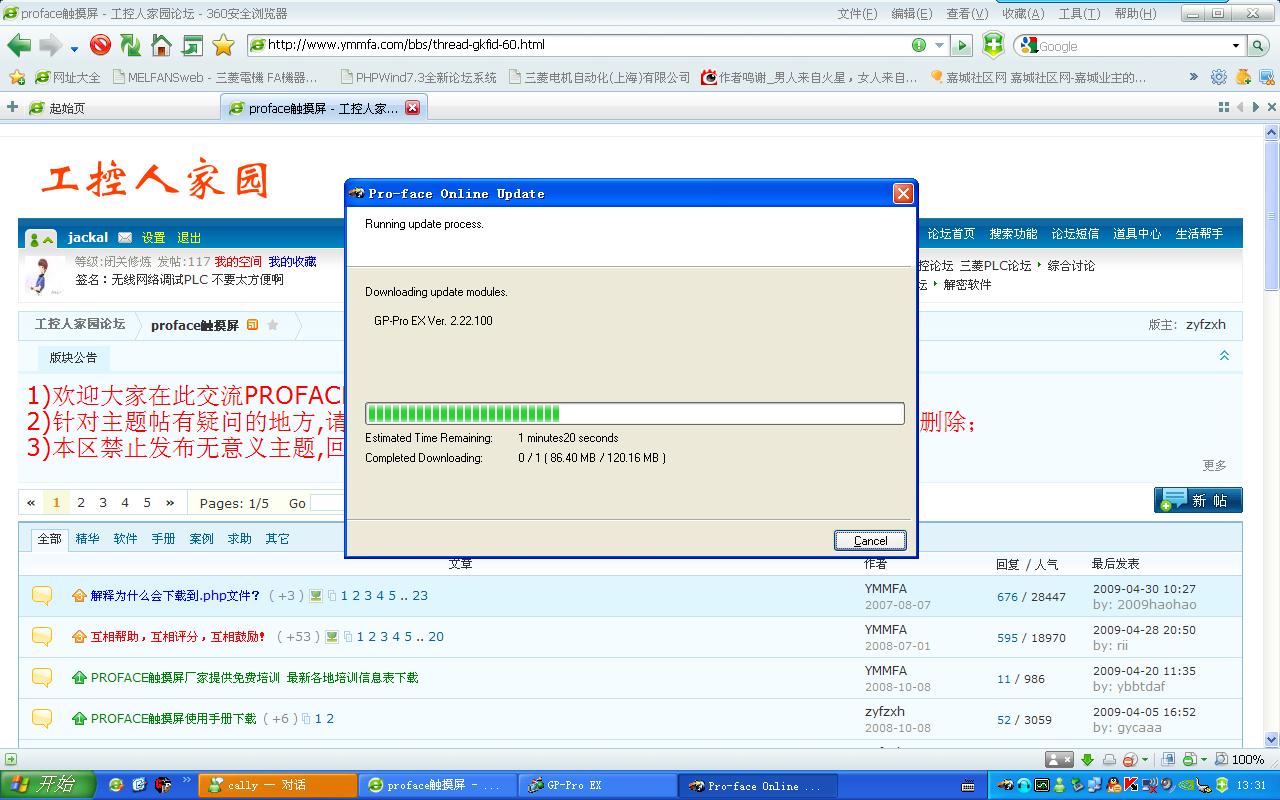Click the Google search input field
This screenshot has width=1280, height=800.
[x=1130, y=46]
